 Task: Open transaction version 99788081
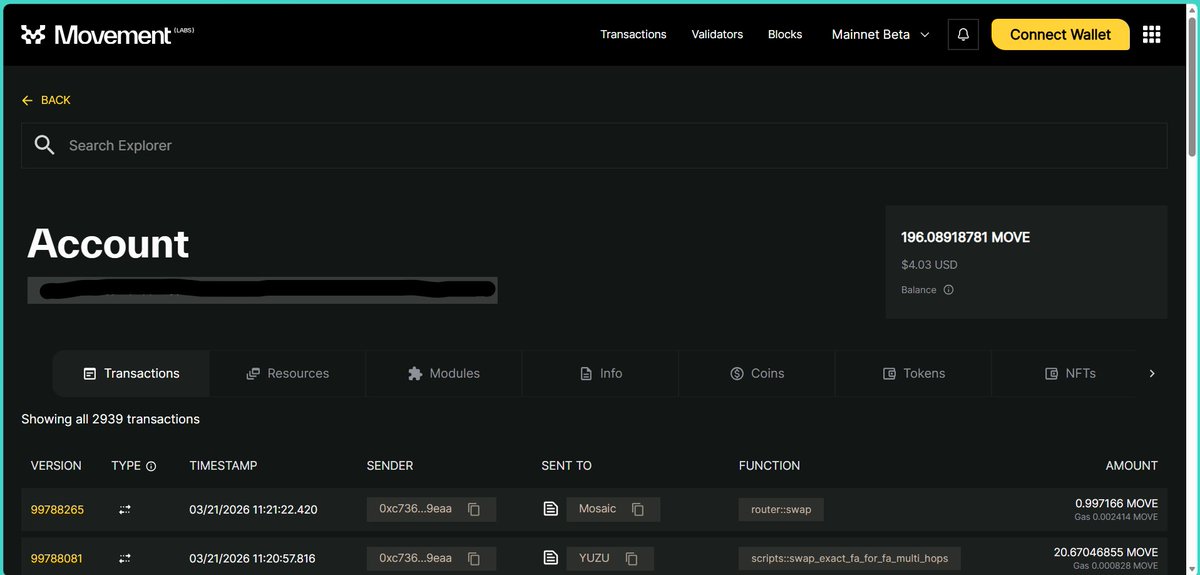pyautogui.click(x=57, y=558)
